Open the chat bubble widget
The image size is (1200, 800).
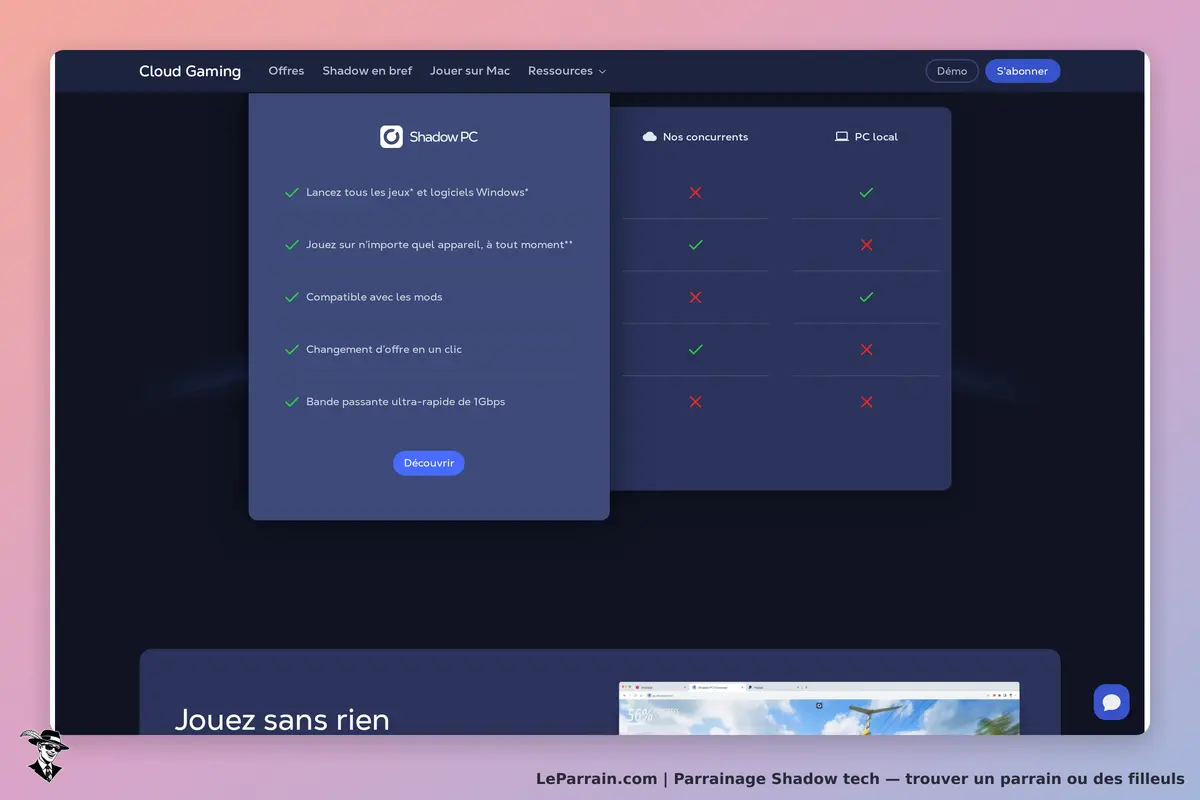[1112, 702]
